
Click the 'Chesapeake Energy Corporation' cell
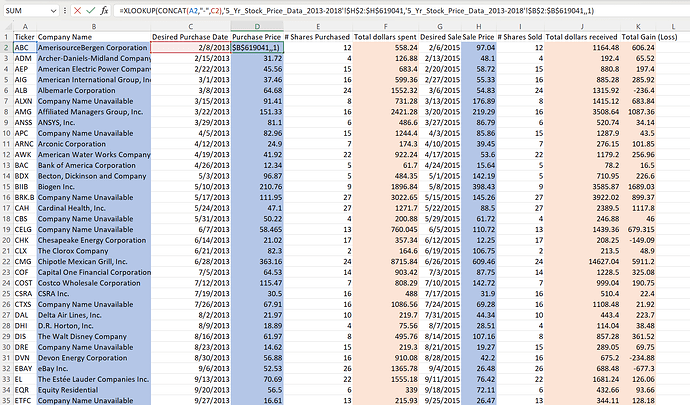pos(94,240)
